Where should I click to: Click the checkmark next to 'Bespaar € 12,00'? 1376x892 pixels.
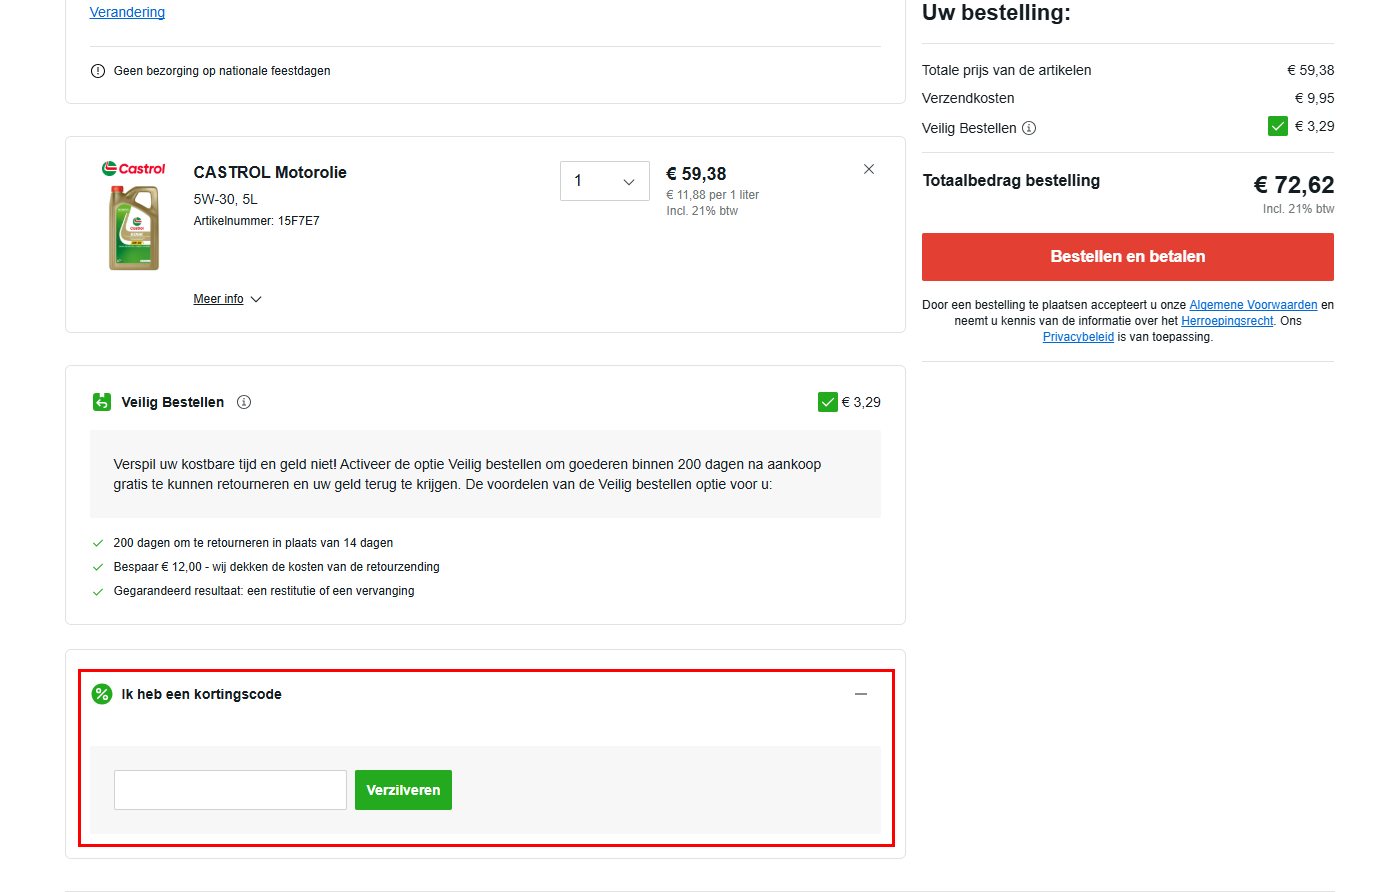point(97,566)
